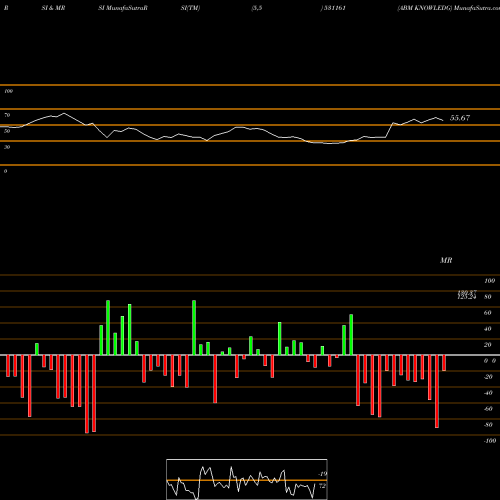
Task: Click the MR axis label '80'
Action: [x=488, y=297]
